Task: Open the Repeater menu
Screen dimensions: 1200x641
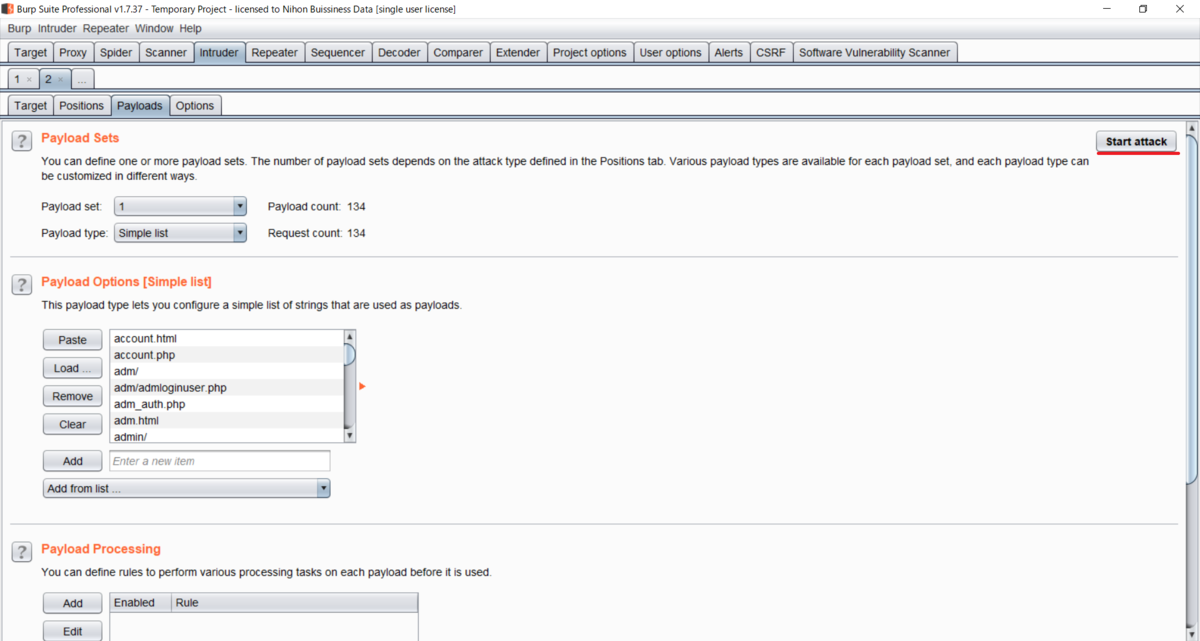Action: point(106,28)
